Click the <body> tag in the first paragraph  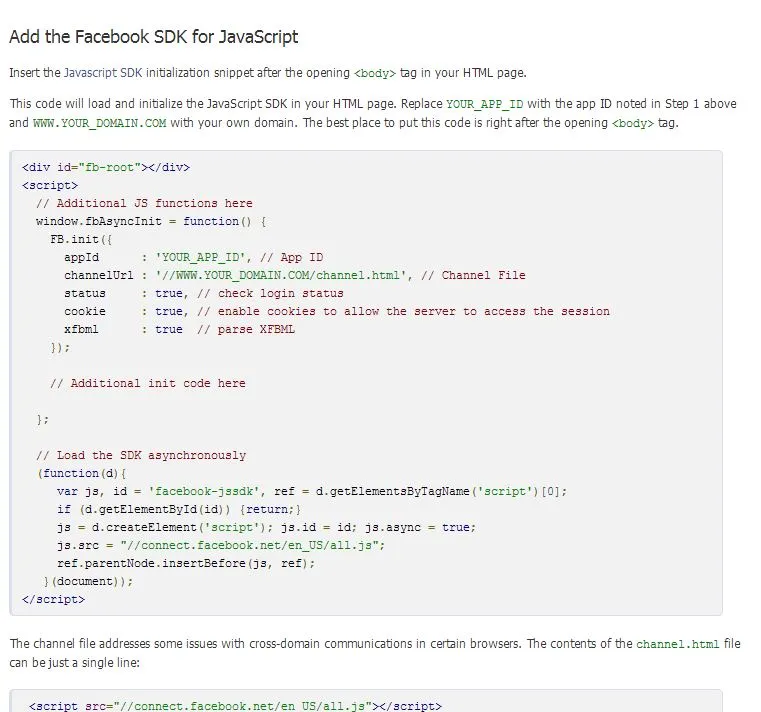(x=375, y=73)
